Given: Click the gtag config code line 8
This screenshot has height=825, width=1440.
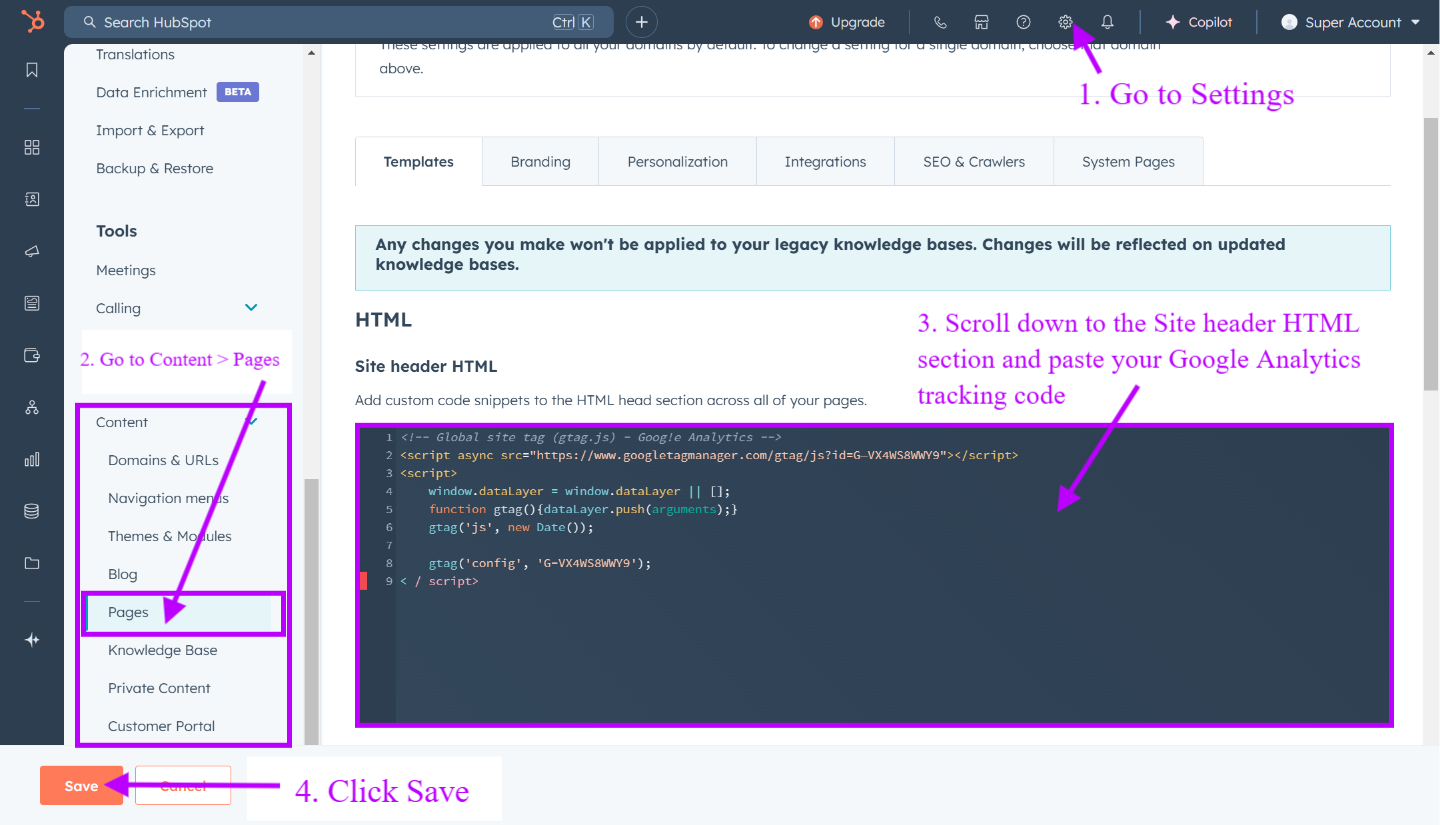Looking at the screenshot, I should pyautogui.click(x=540, y=563).
